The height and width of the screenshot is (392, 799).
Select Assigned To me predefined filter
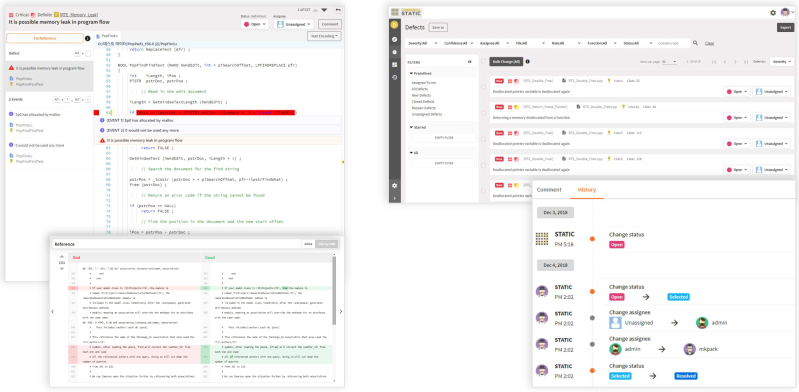tap(423, 83)
